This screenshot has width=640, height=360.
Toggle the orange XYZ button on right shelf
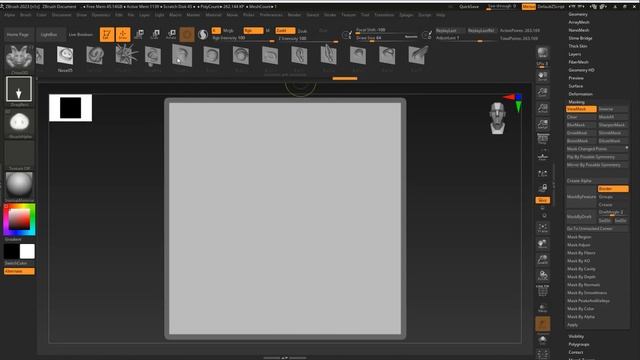(x=542, y=200)
